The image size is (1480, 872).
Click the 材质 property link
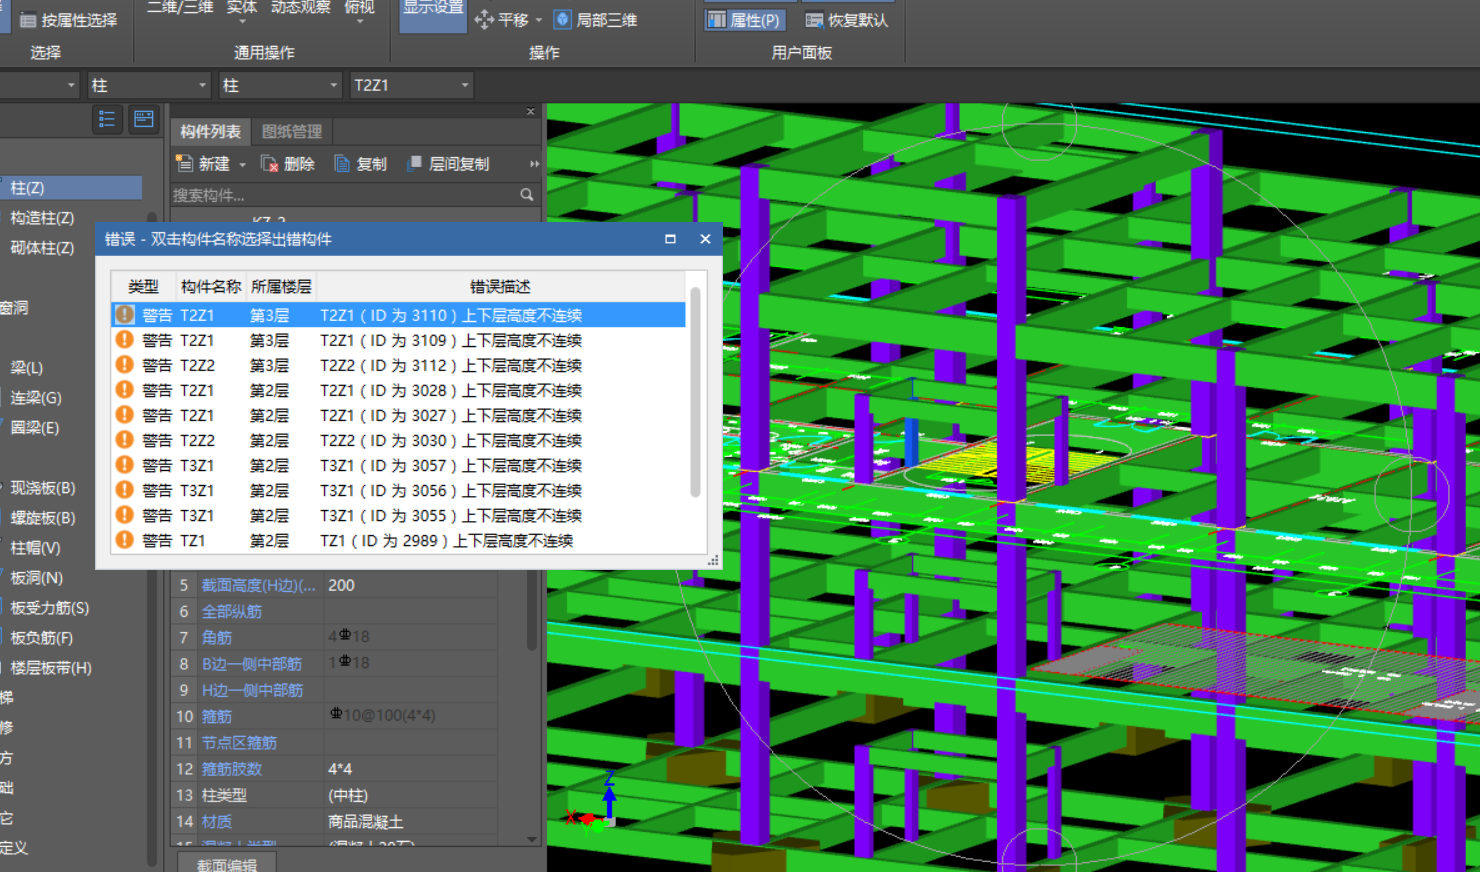tap(217, 821)
